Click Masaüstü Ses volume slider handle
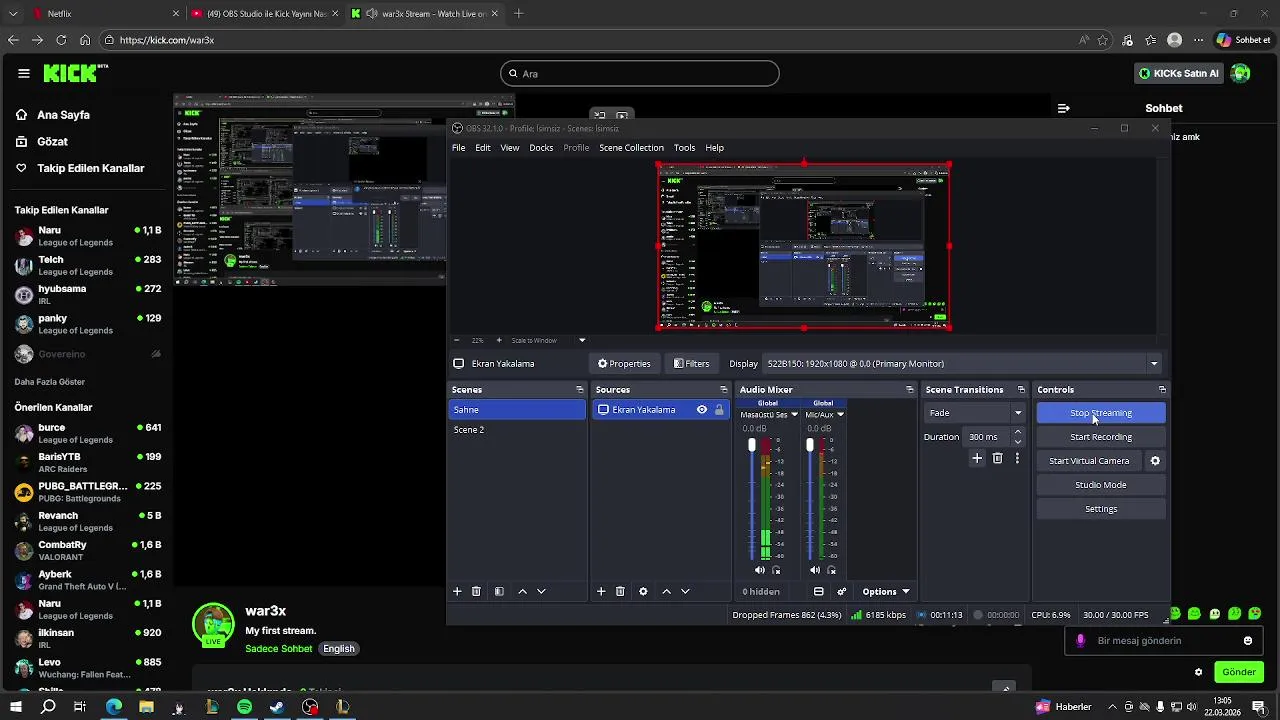 [x=752, y=444]
